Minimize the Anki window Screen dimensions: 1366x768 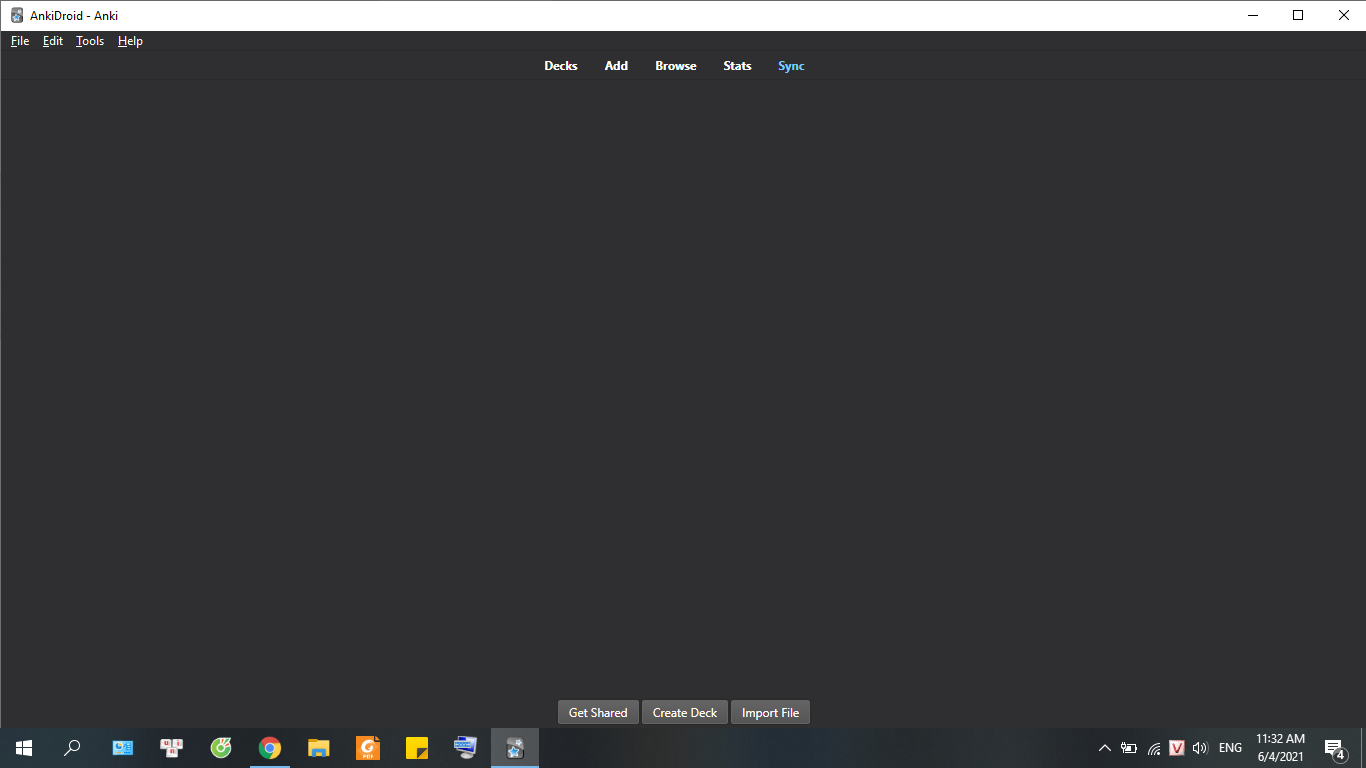pos(1253,15)
